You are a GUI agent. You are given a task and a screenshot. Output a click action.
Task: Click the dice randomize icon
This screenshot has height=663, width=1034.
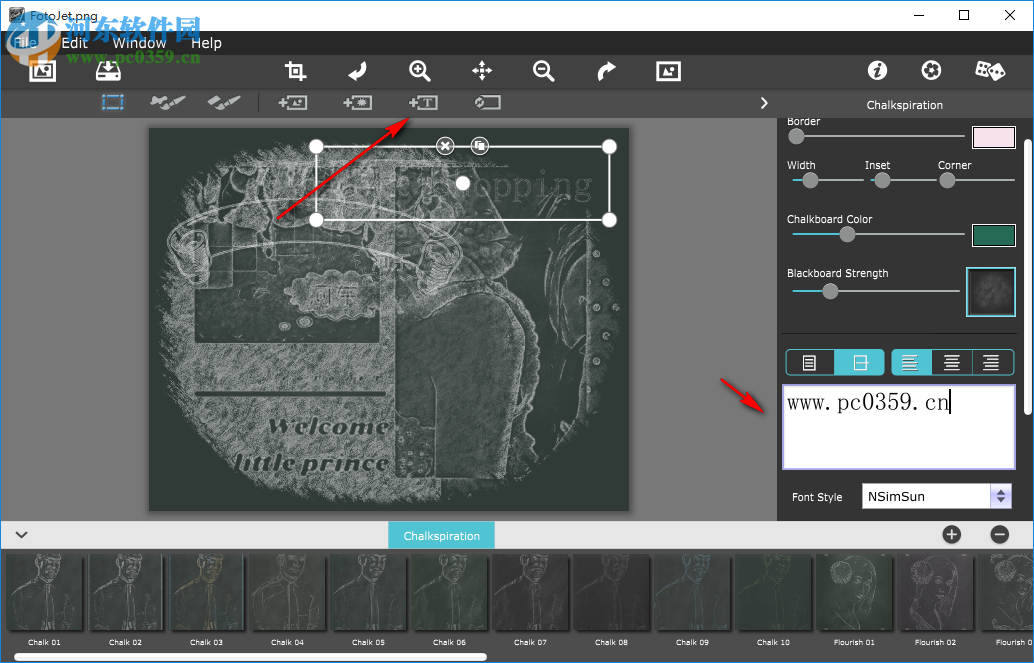[x=990, y=70]
